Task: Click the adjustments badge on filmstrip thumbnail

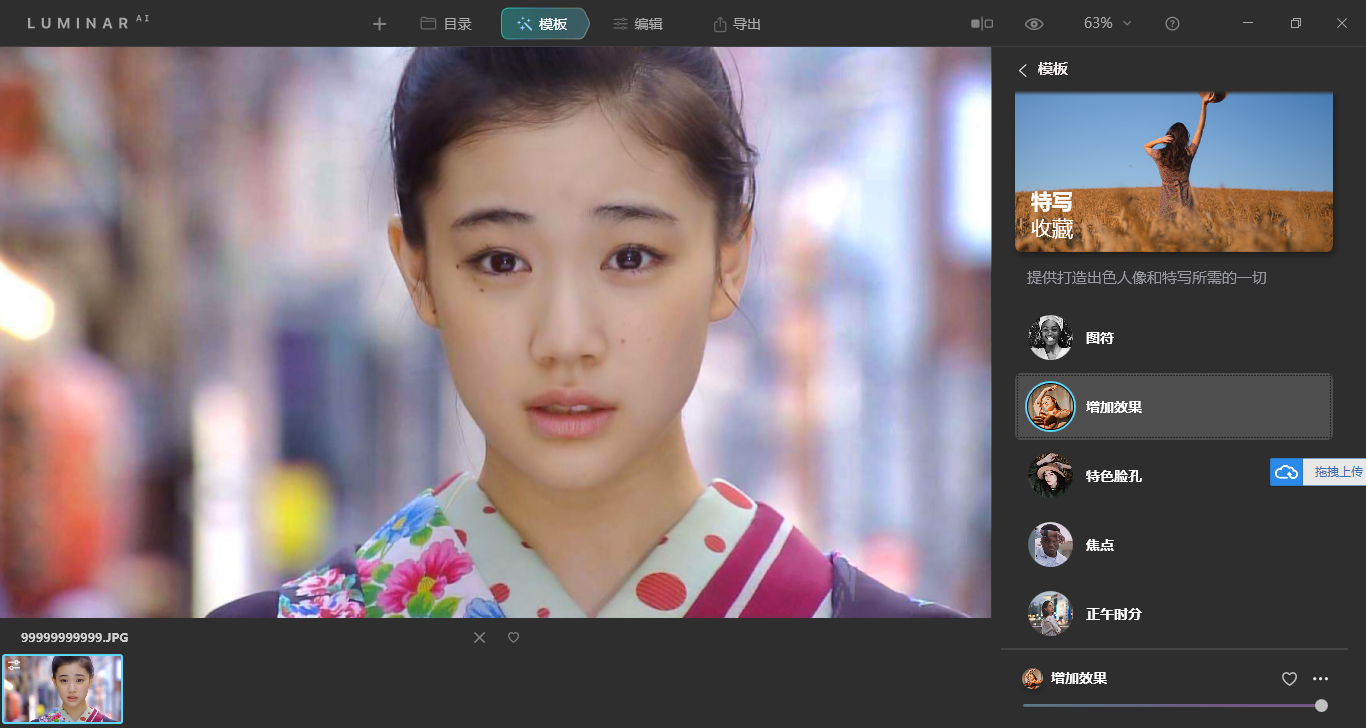Action: click(13, 665)
